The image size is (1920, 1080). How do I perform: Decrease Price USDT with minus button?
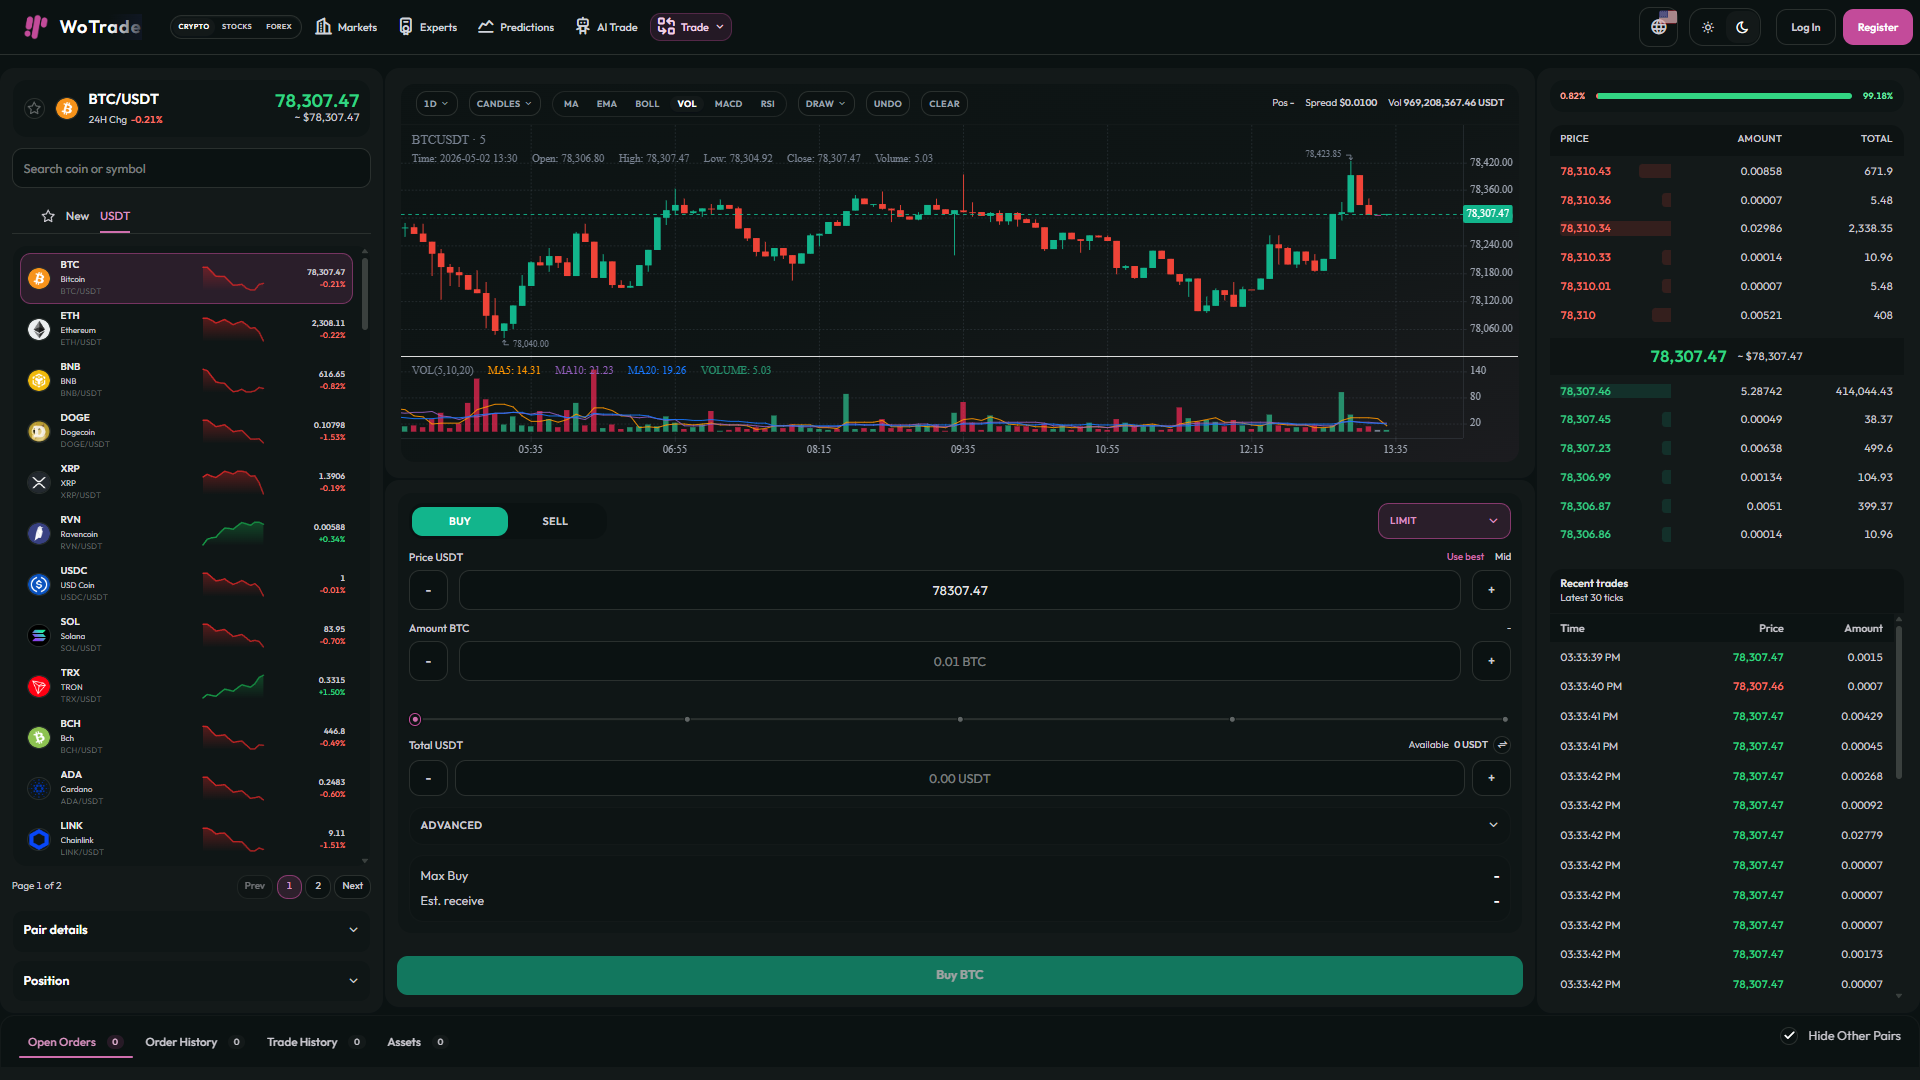[428, 590]
